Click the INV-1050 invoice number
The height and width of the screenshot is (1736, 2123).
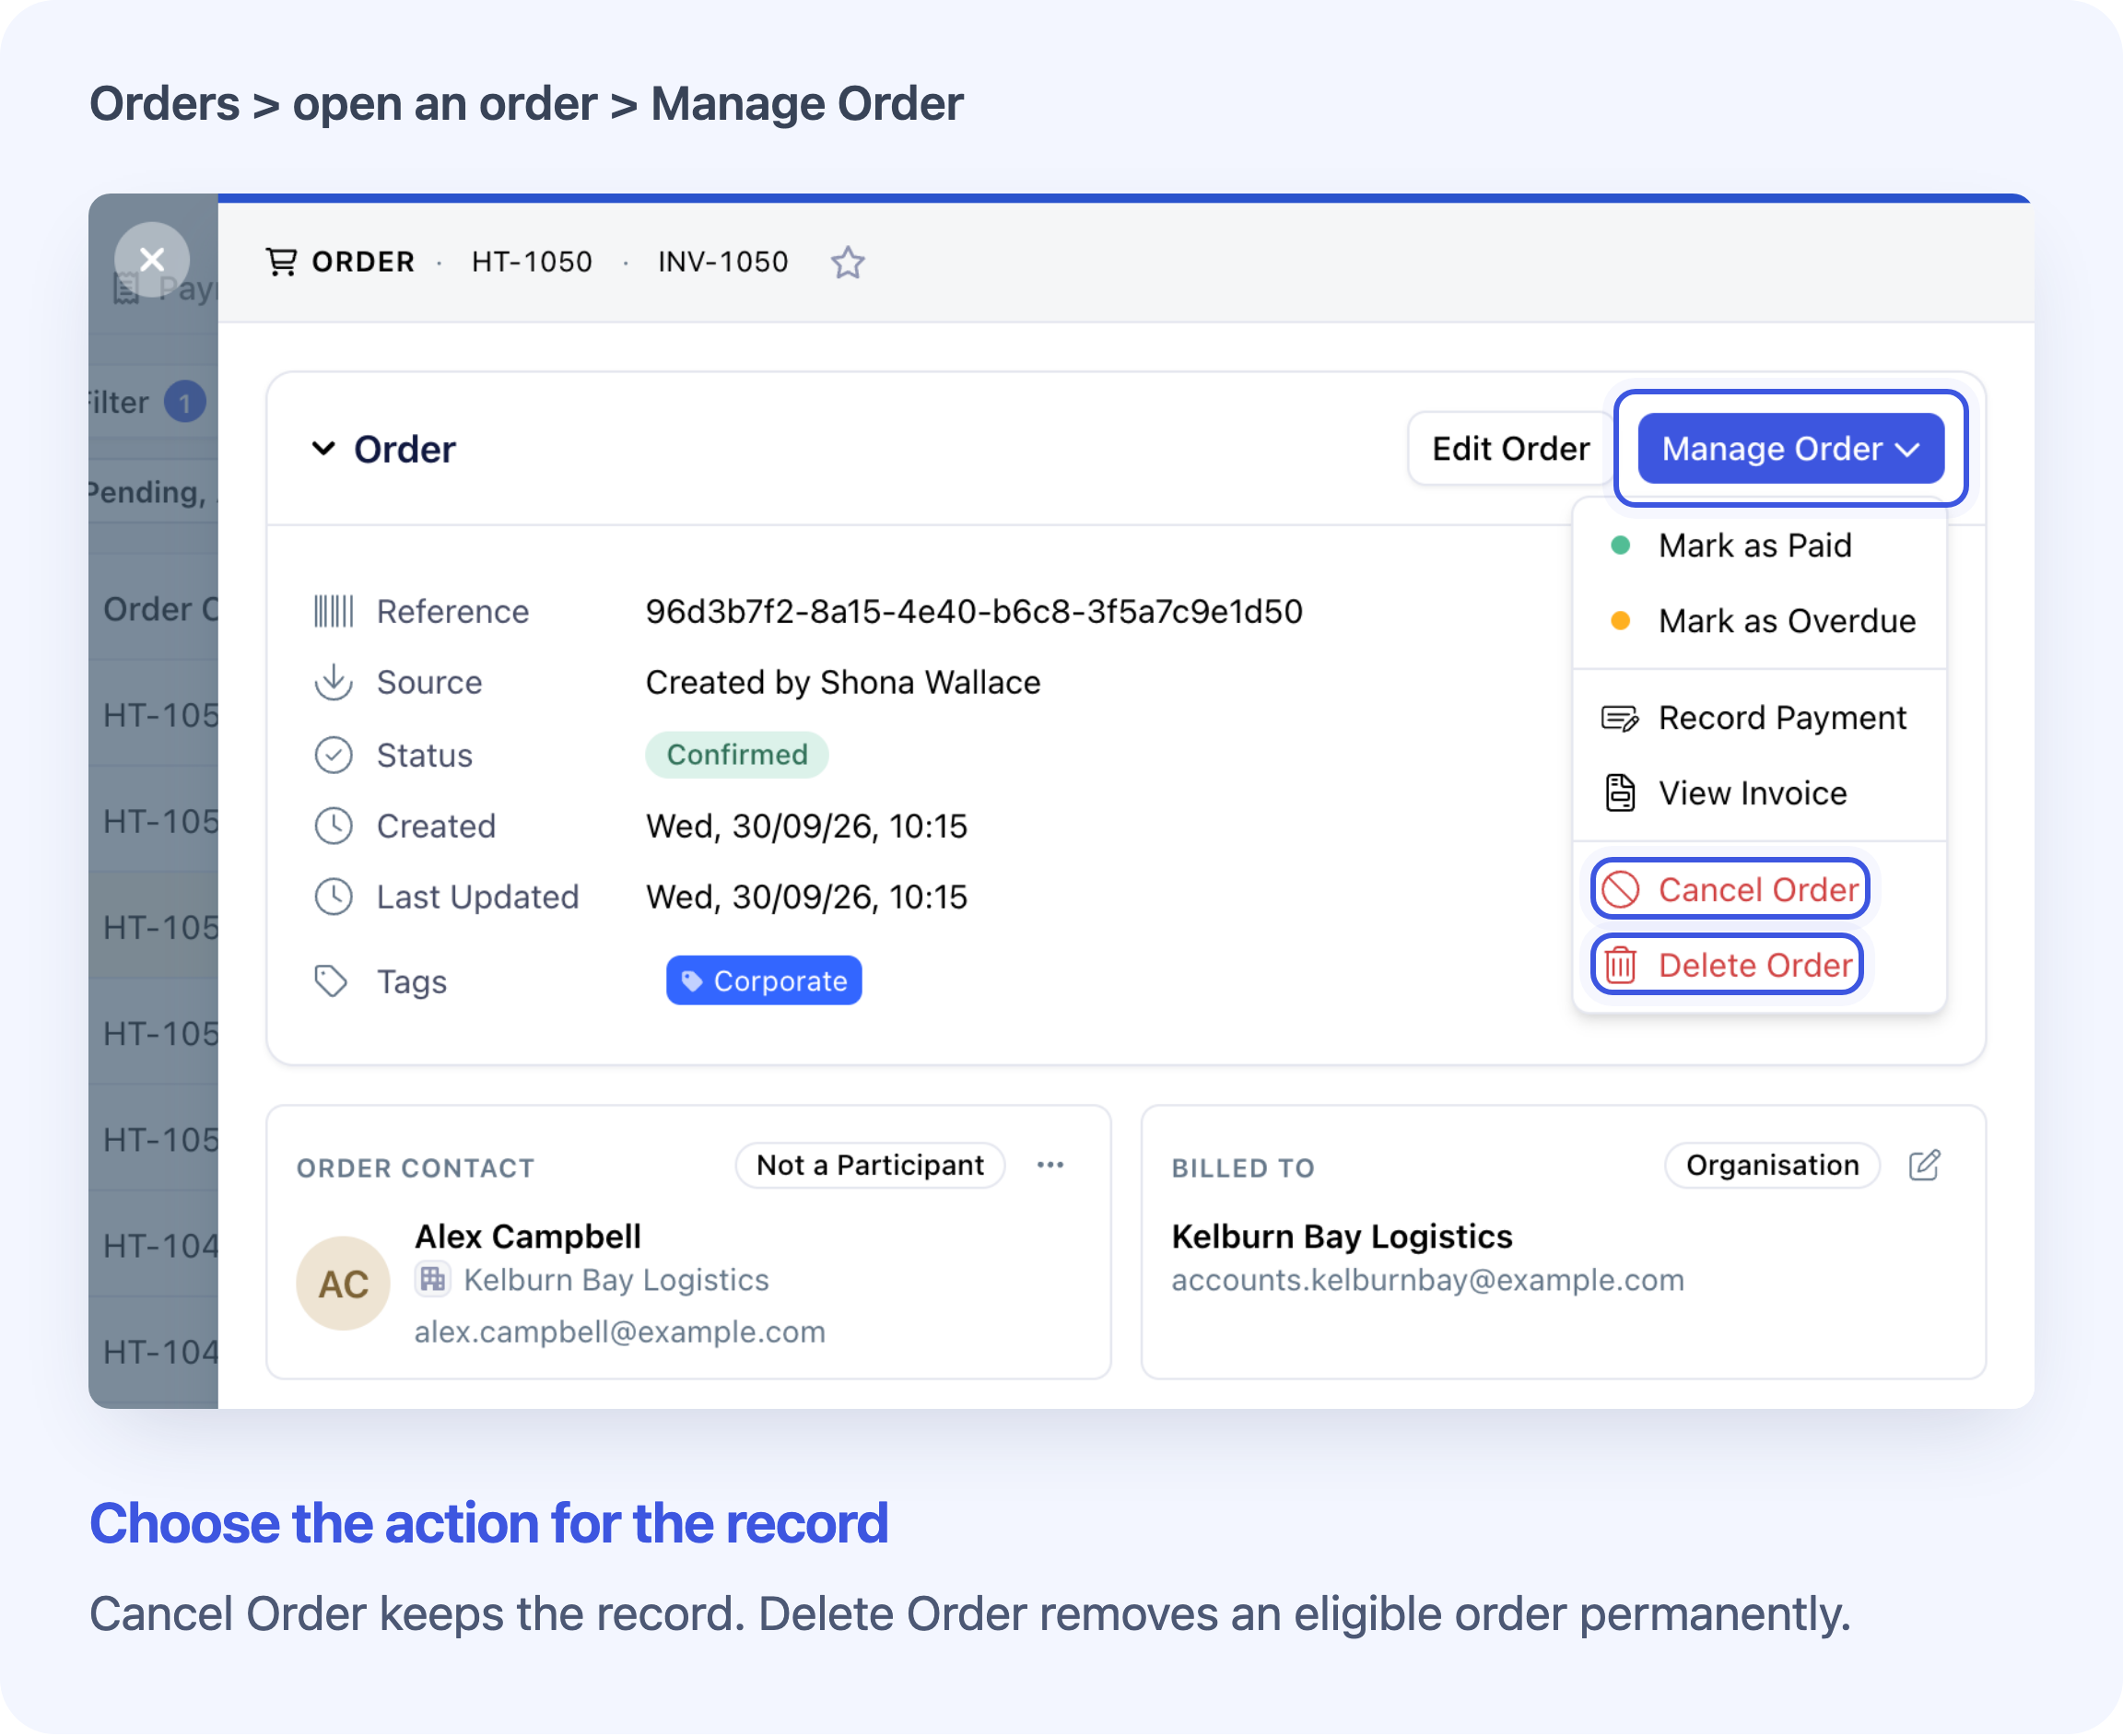pyautogui.click(x=723, y=262)
